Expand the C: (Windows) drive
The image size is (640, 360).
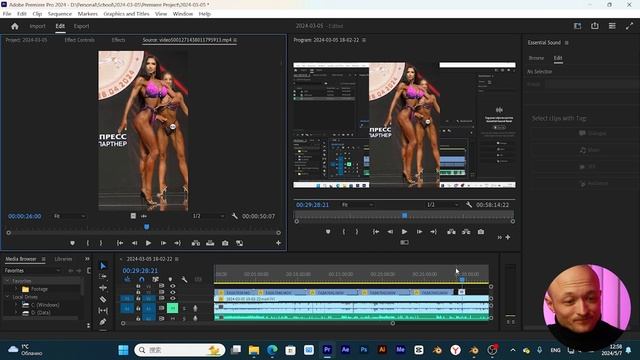[x=16, y=304]
